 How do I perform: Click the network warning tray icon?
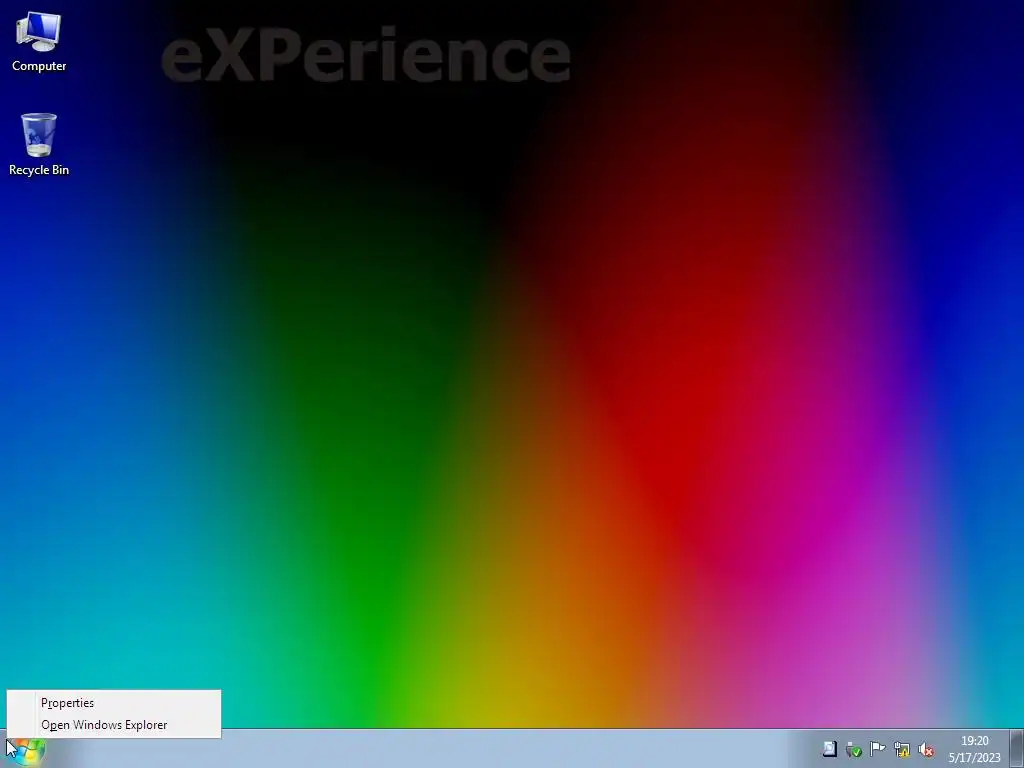point(902,749)
